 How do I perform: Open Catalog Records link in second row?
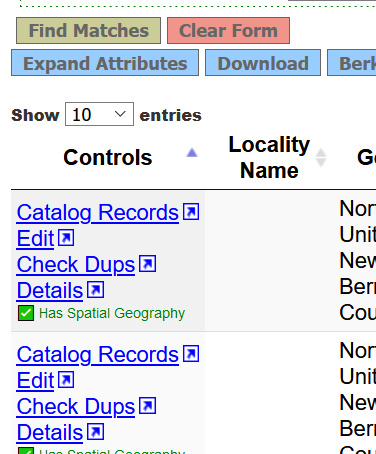coord(98,354)
